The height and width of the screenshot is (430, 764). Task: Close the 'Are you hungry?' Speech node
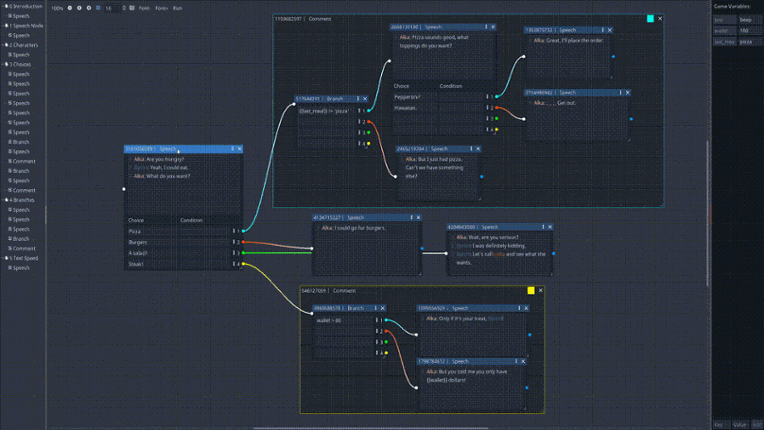click(x=240, y=149)
